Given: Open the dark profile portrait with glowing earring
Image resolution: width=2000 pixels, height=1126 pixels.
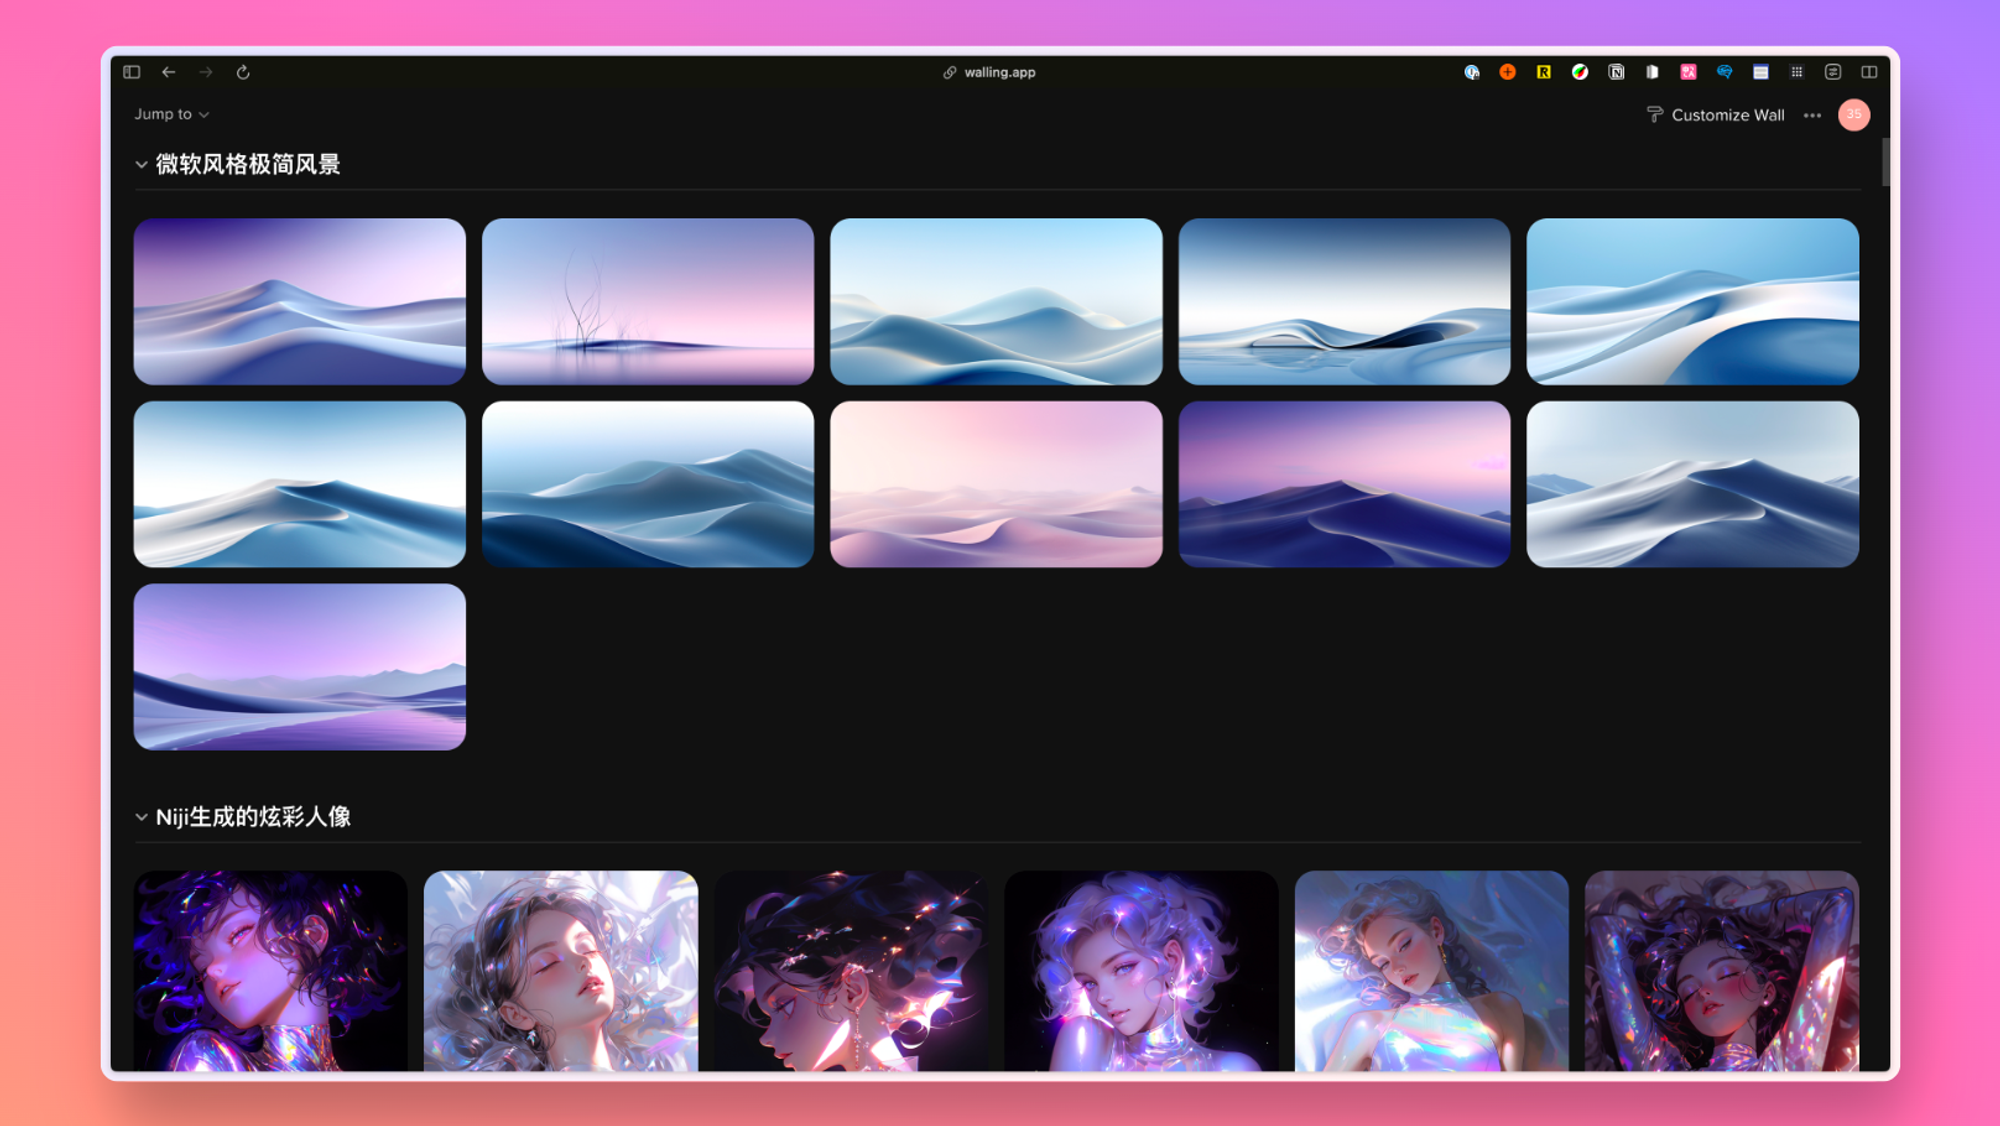Looking at the screenshot, I should click(x=851, y=971).
